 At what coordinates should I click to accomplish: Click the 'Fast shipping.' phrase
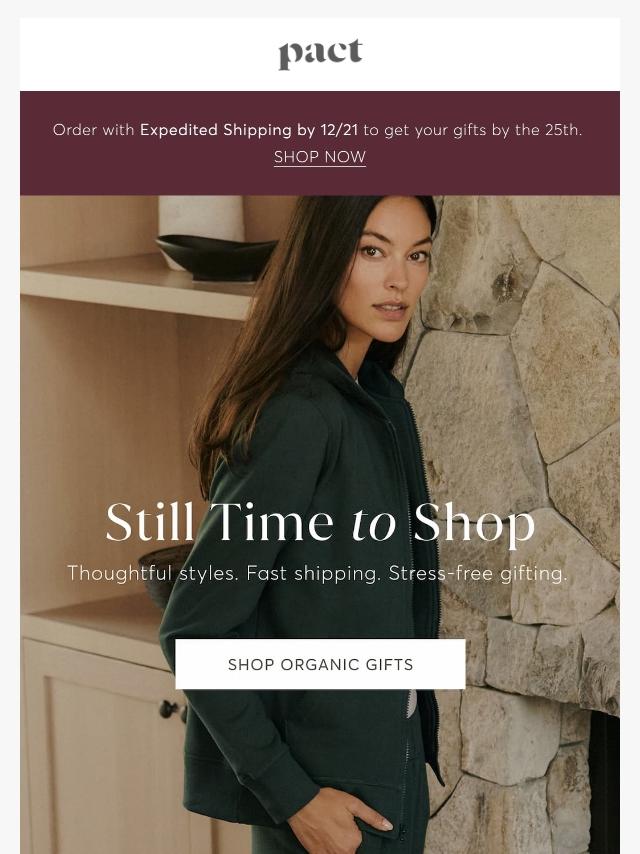313,574
